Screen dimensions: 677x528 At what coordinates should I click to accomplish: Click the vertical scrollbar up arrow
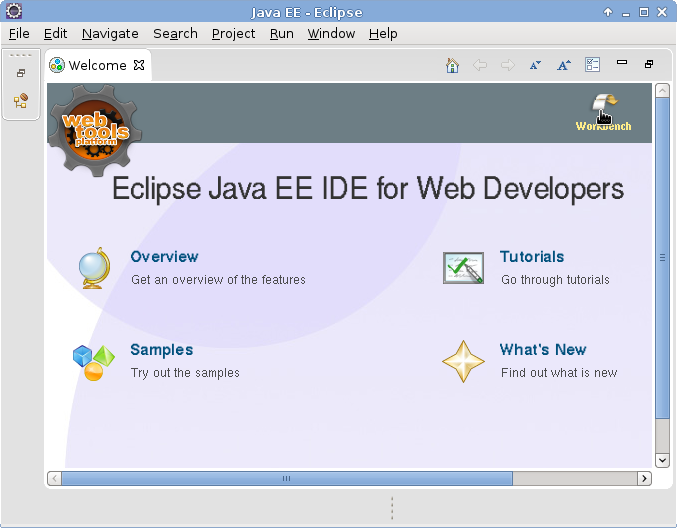point(662,91)
